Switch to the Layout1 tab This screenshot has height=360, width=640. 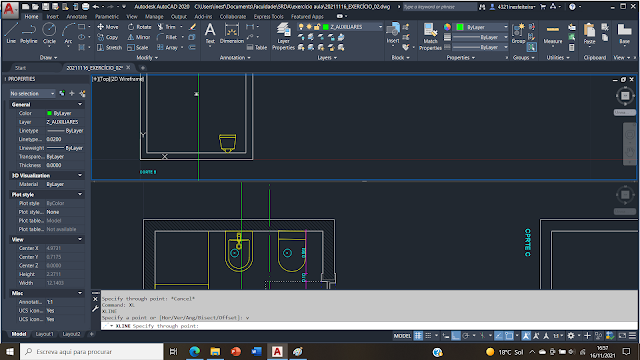tap(44, 334)
